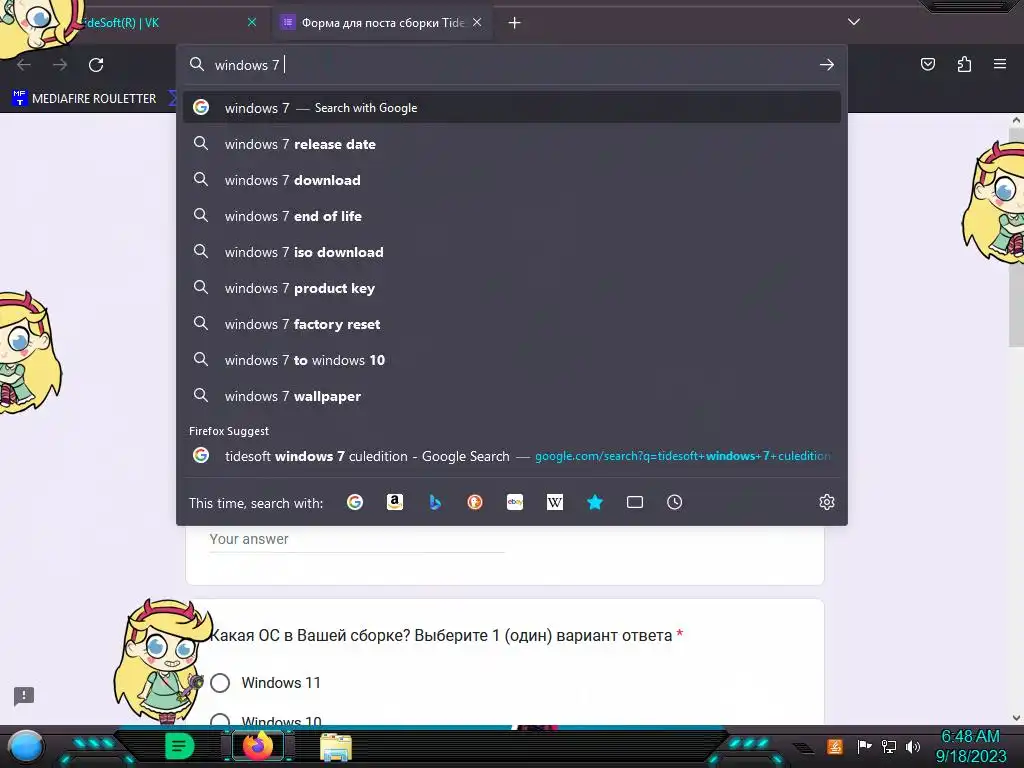Open the green notes app in taskbar
Image resolution: width=1024 pixels, height=768 pixels.
(180, 746)
